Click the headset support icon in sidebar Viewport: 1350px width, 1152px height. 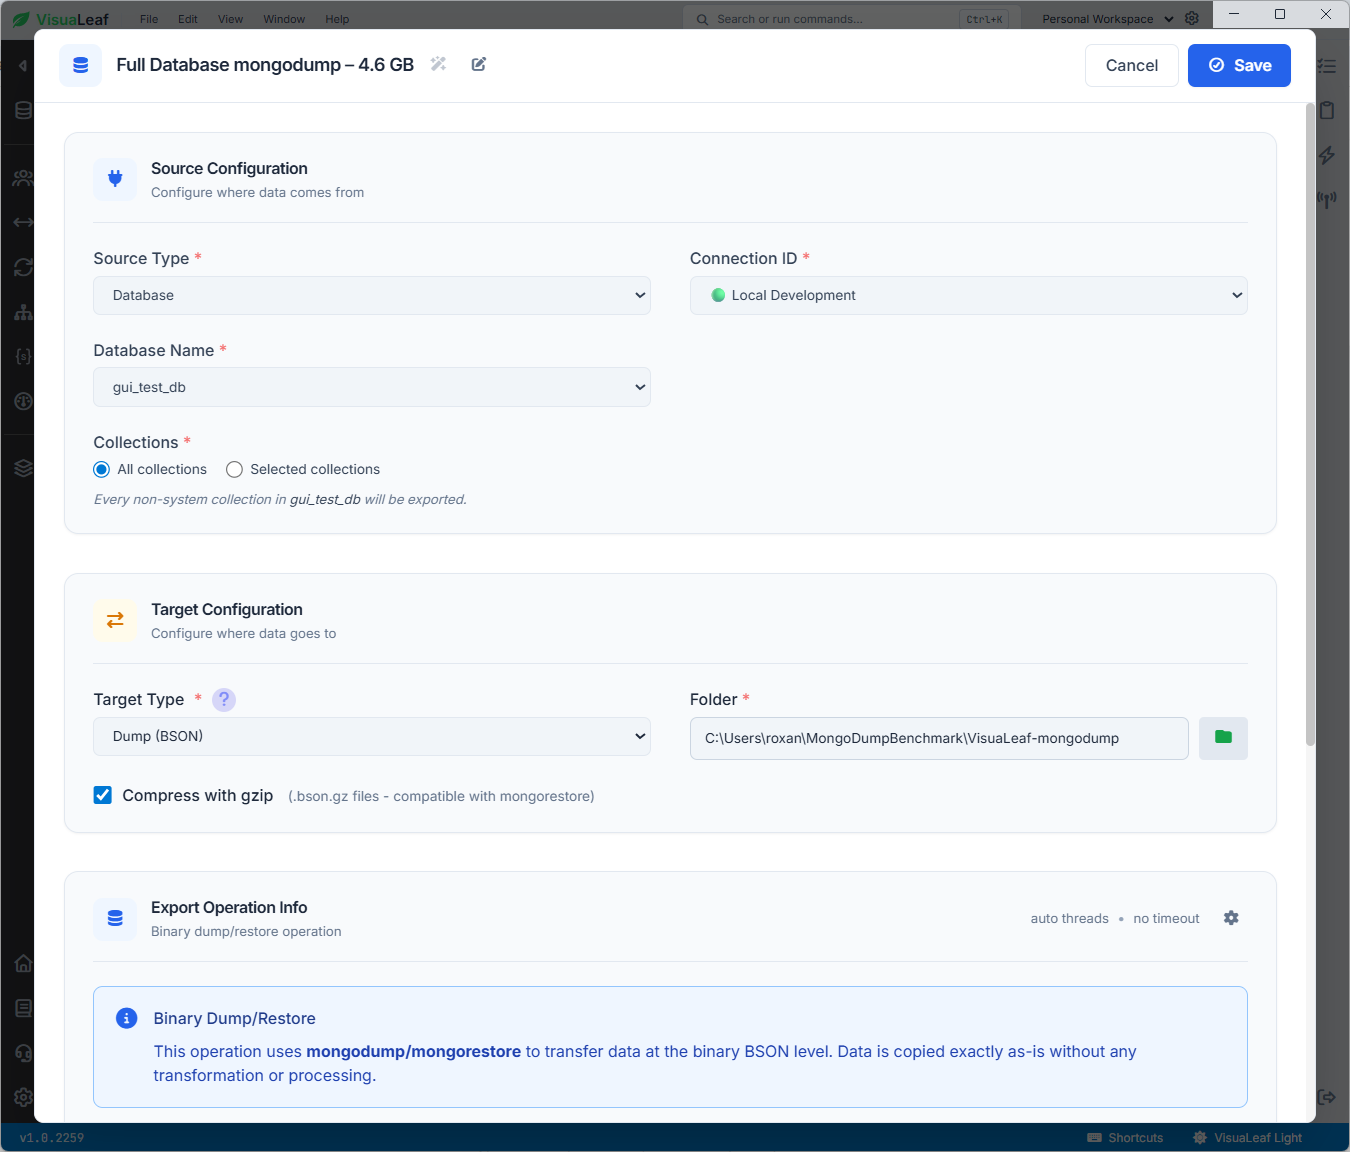point(23,1053)
